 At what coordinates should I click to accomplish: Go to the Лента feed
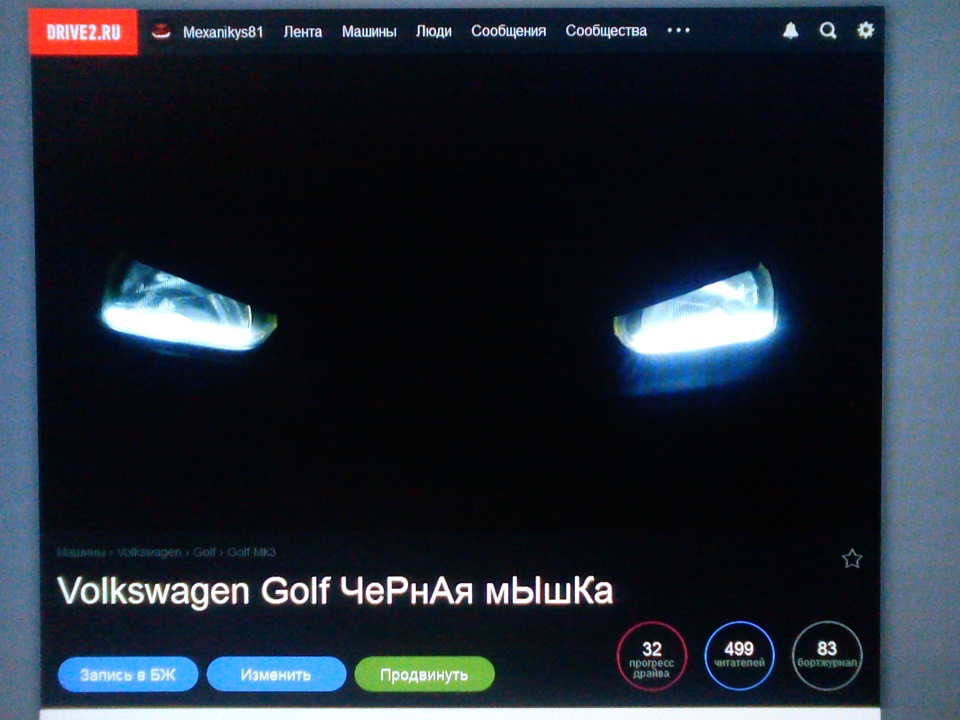pyautogui.click(x=302, y=31)
